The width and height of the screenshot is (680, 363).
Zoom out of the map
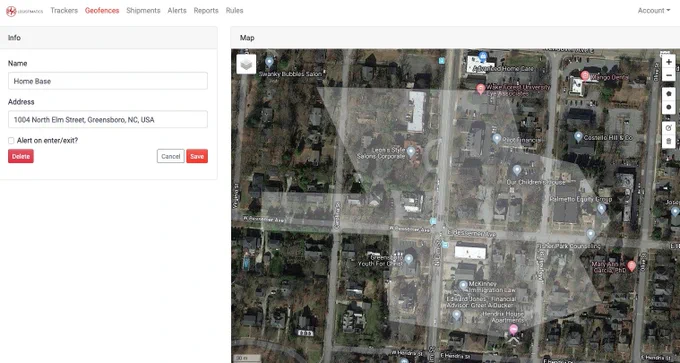tap(668, 75)
